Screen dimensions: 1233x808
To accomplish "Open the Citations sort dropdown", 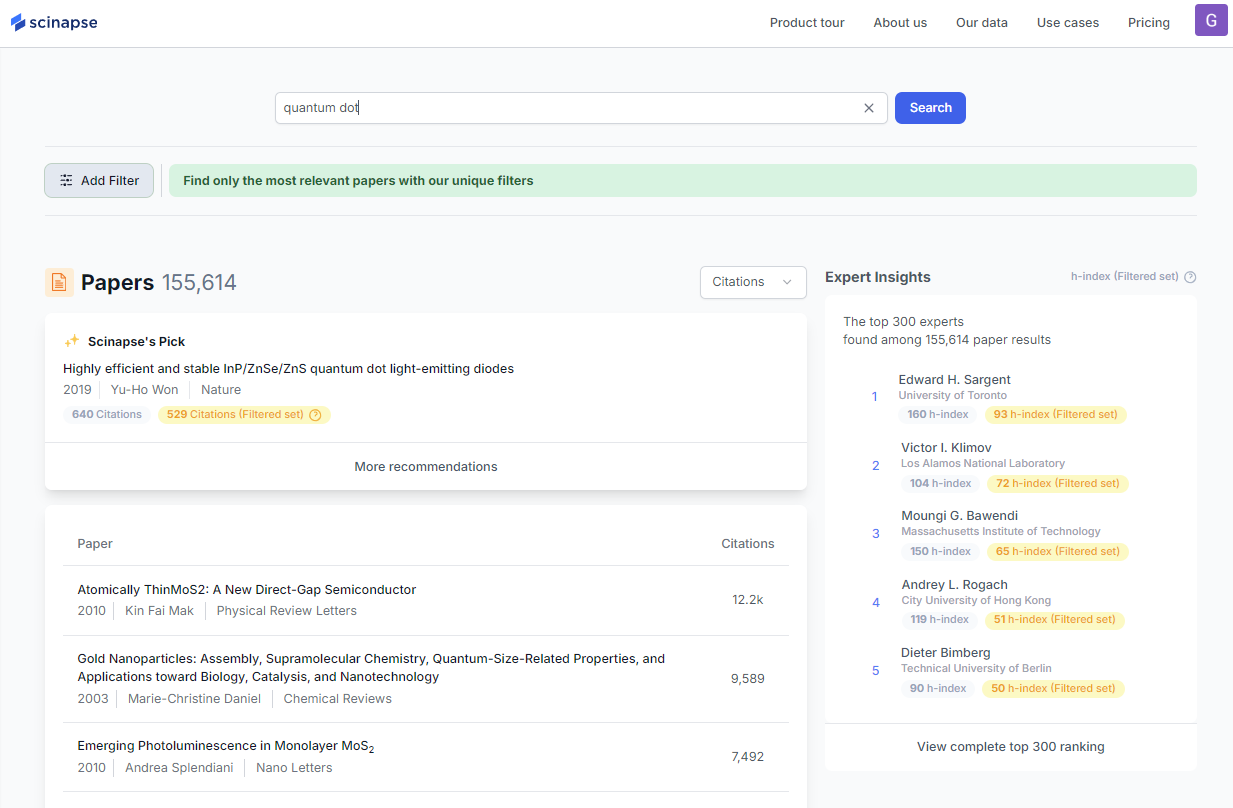I will pyautogui.click(x=753, y=282).
